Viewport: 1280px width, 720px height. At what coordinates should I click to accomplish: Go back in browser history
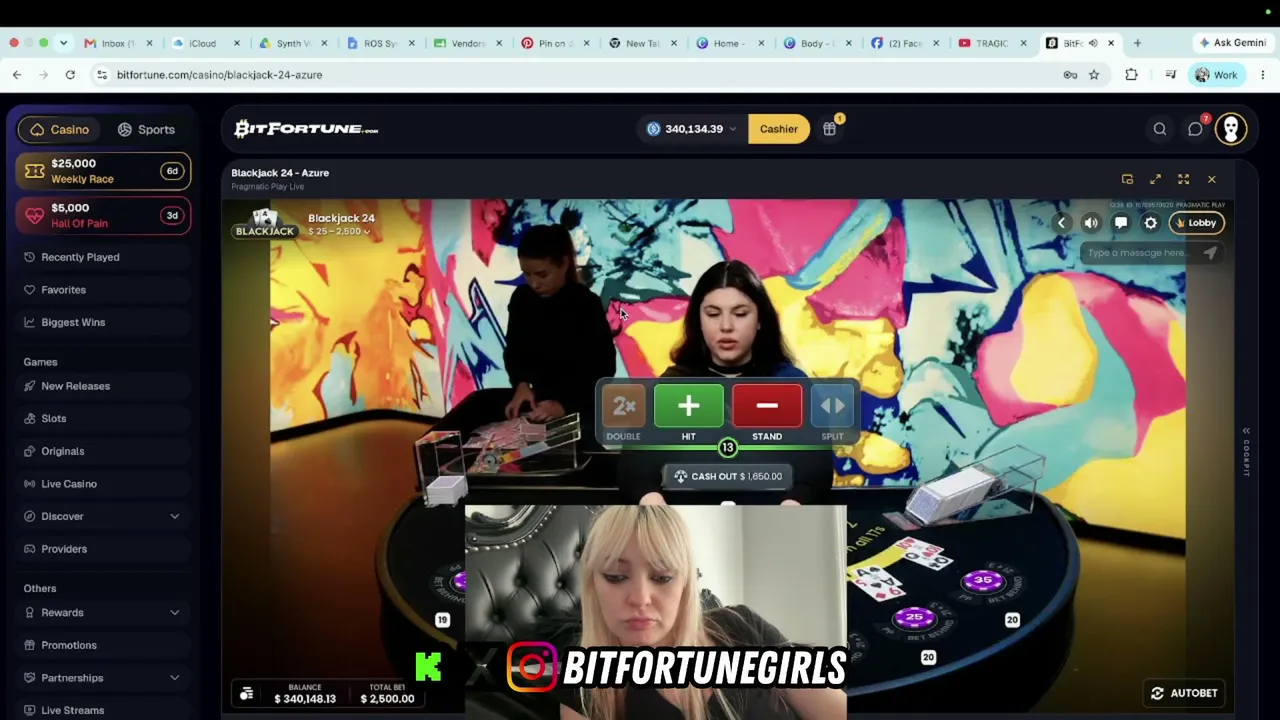pyautogui.click(x=17, y=75)
